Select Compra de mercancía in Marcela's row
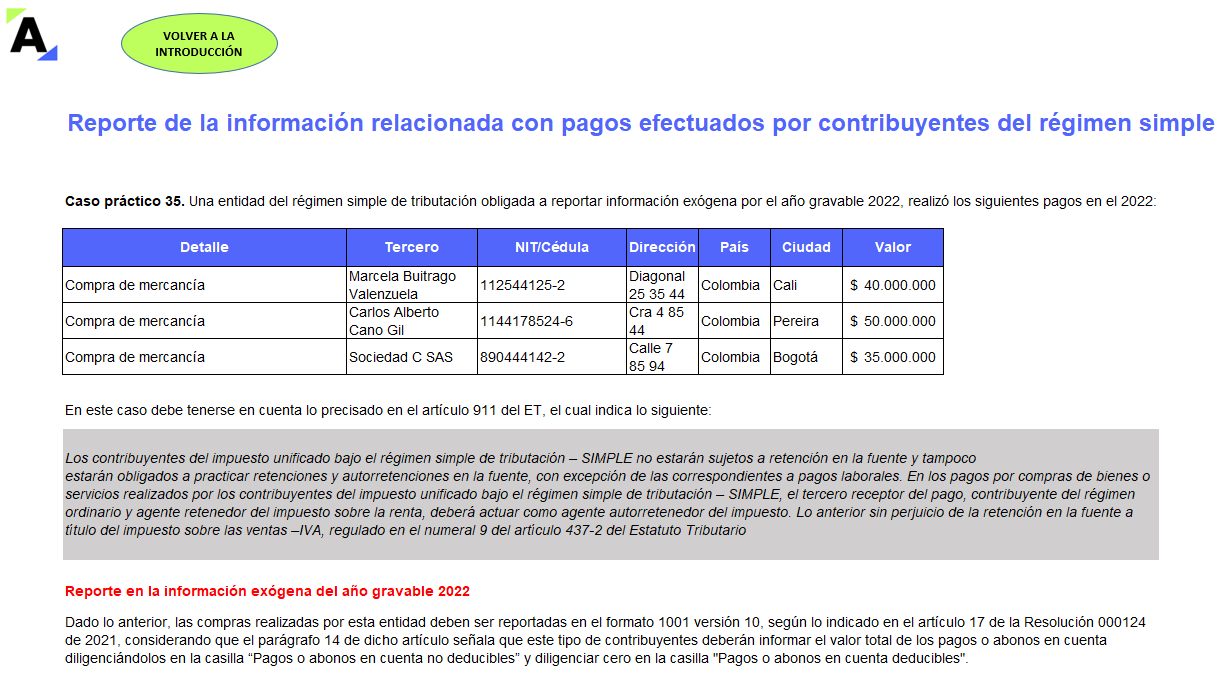Viewport: 1216px width, 674px height. [204, 285]
